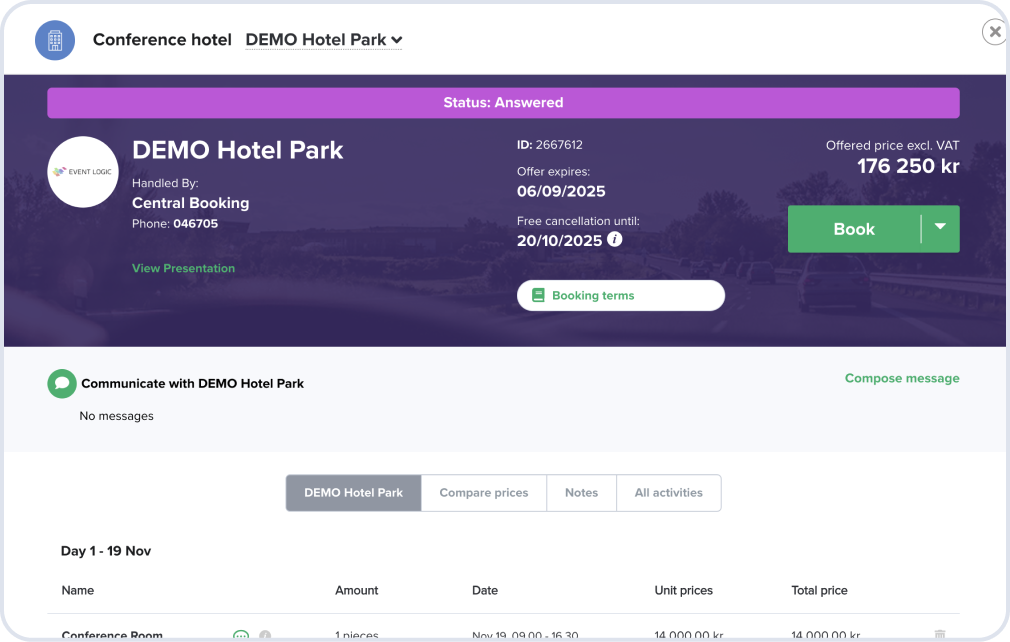Select the DEMO Hotel Park tab
The image size is (1010, 642).
pyautogui.click(x=353, y=493)
